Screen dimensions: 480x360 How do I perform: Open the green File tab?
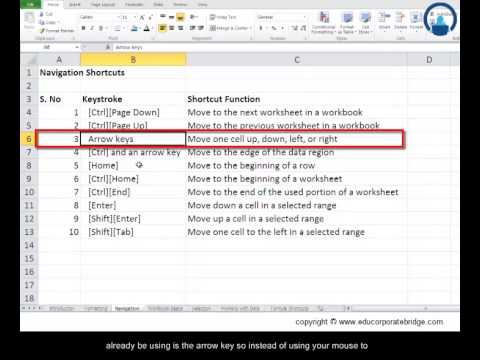(30, 4)
